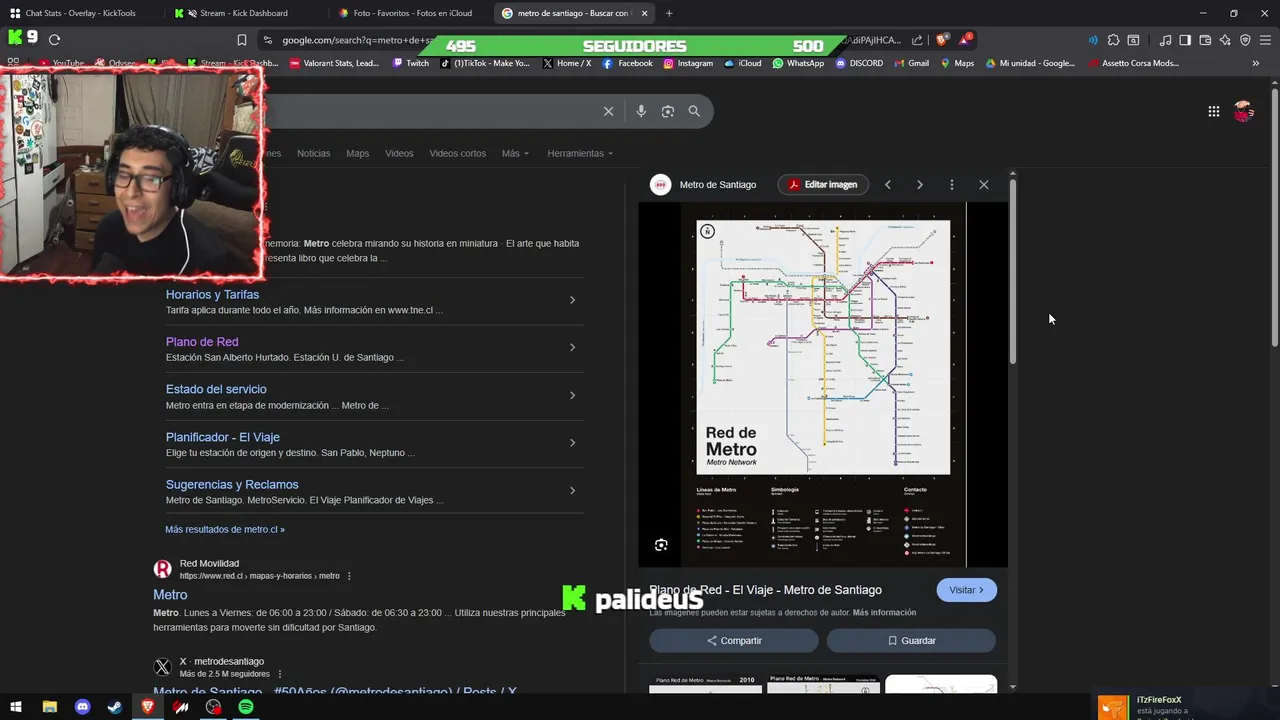Select the Maps search filter
The height and width of the screenshot is (720, 1280).
pos(357,153)
